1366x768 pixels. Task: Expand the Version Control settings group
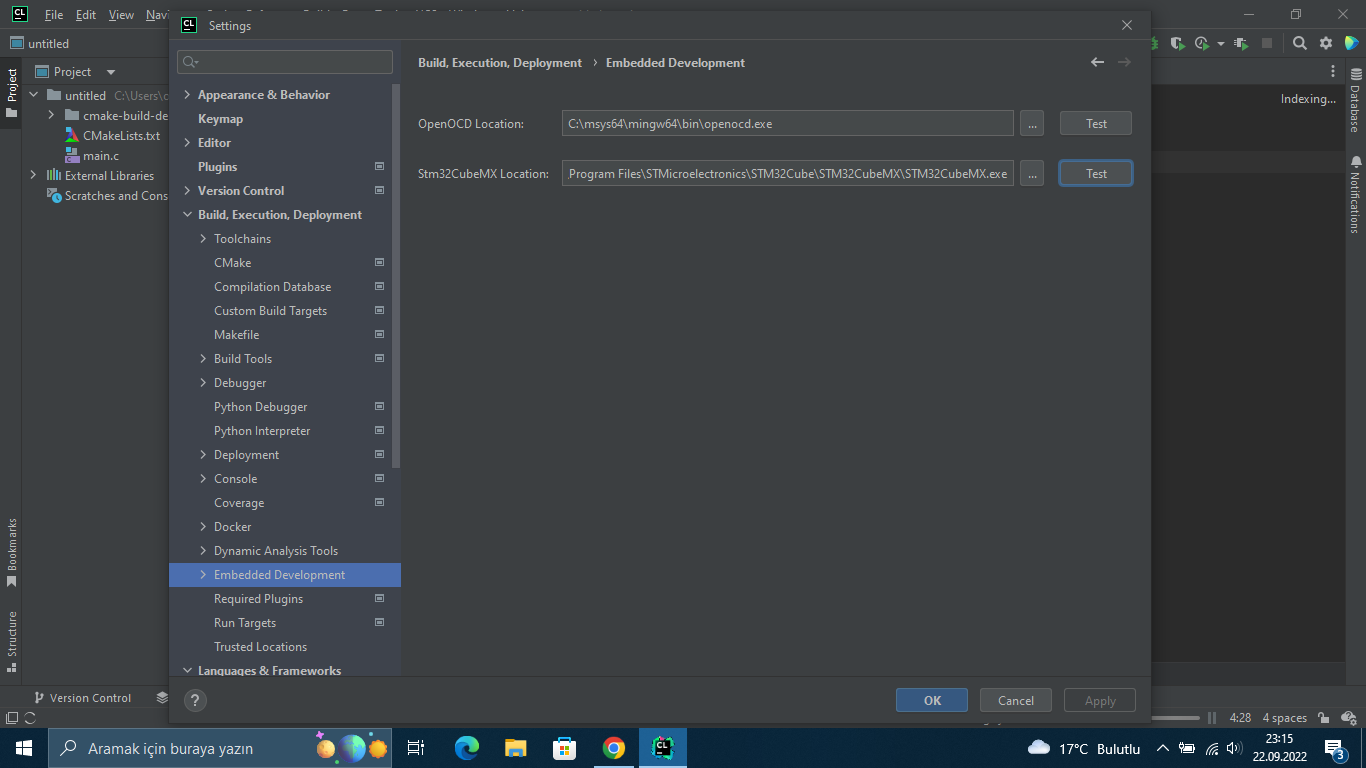(x=187, y=191)
